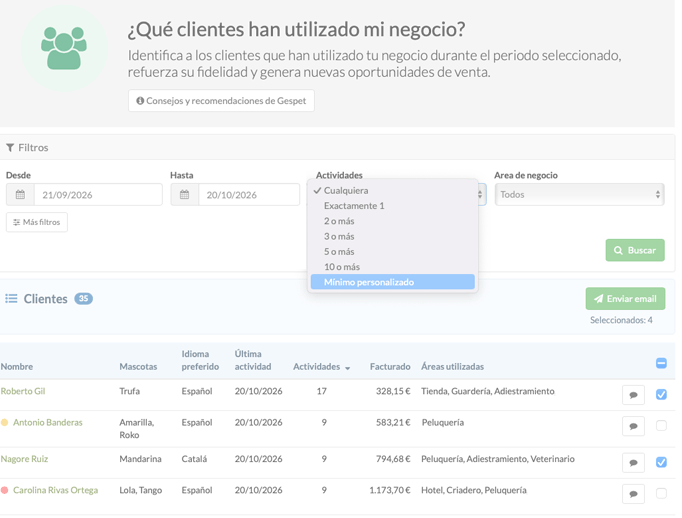Click the Áreas utilizadas column header
The width and height of the screenshot is (682, 518).
pos(452,367)
